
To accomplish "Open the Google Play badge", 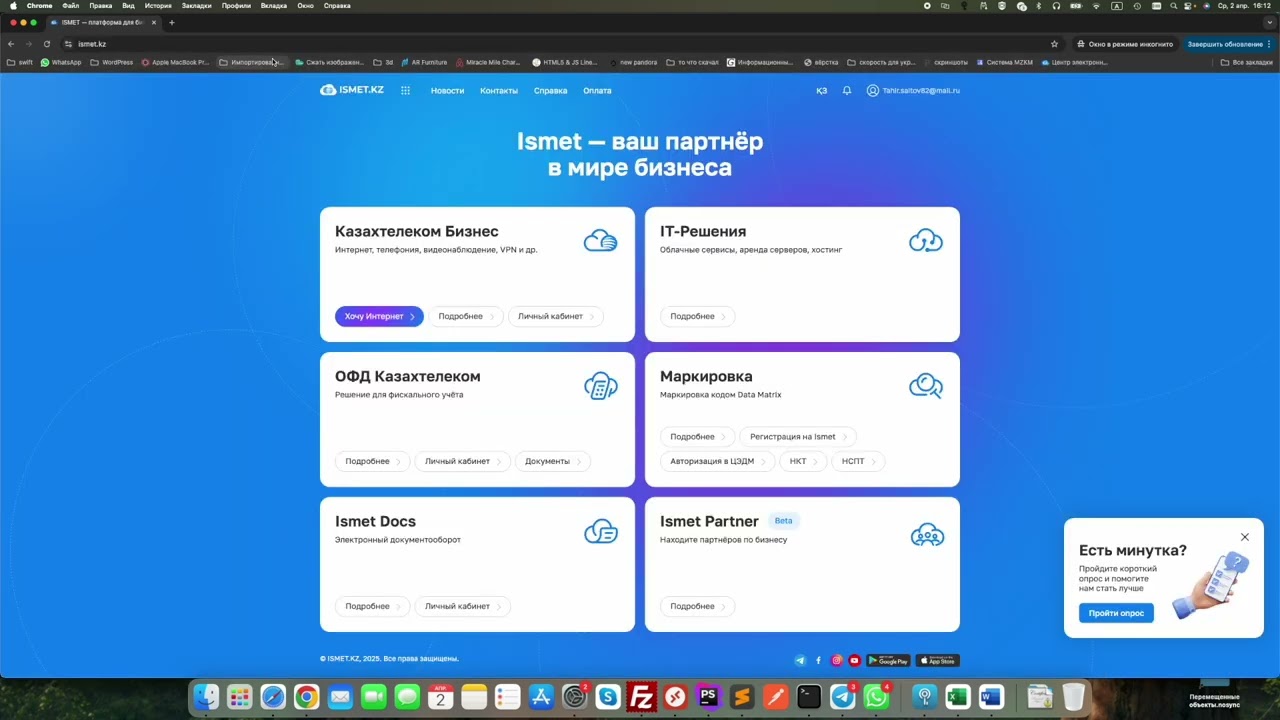I will [888, 660].
